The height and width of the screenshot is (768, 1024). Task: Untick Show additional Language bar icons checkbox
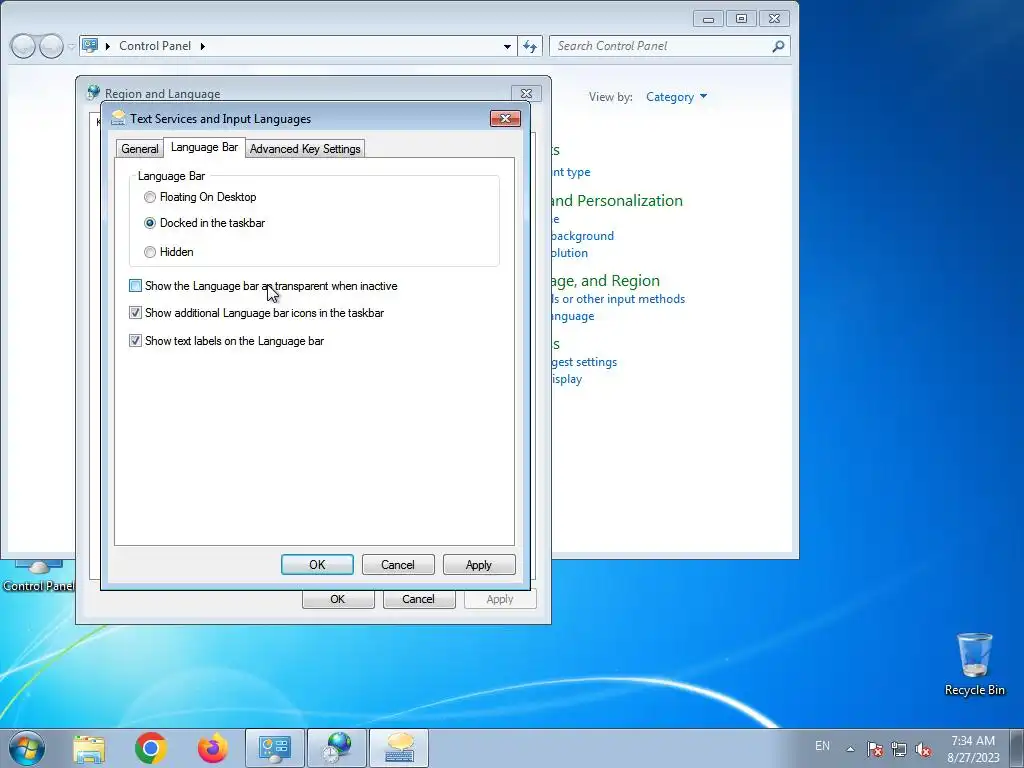(x=135, y=313)
